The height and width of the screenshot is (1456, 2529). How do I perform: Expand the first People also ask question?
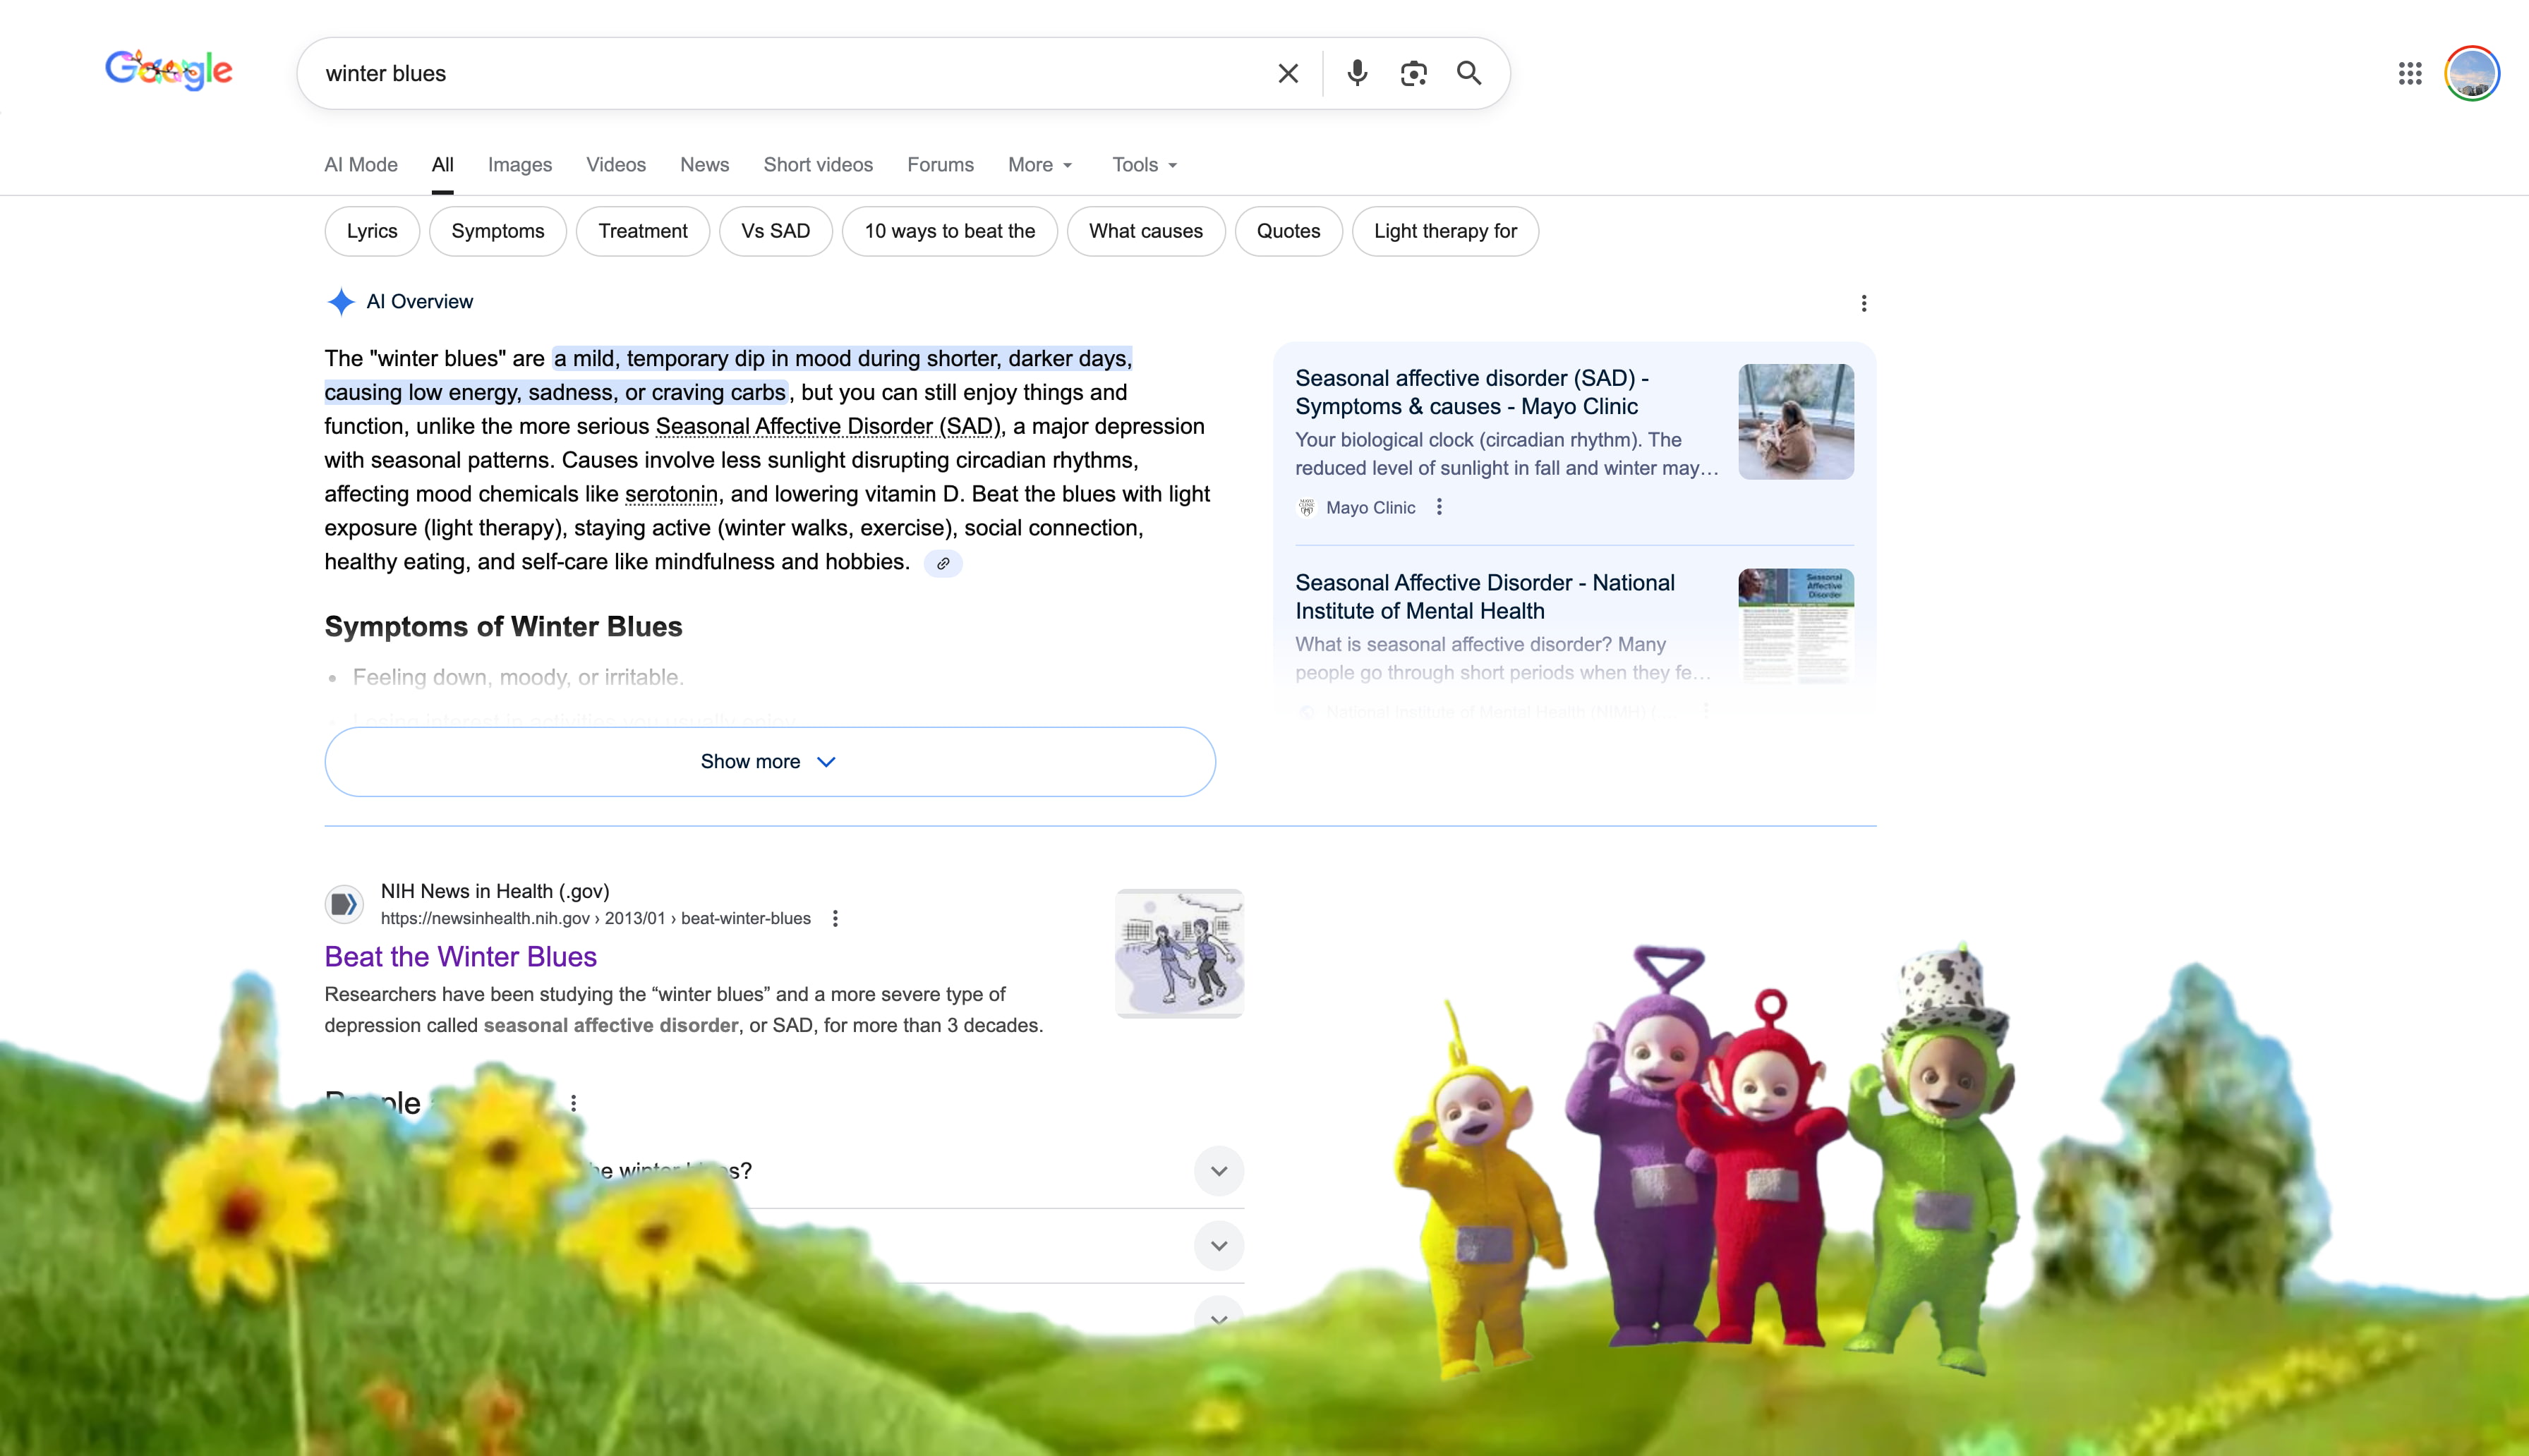tap(1218, 1170)
